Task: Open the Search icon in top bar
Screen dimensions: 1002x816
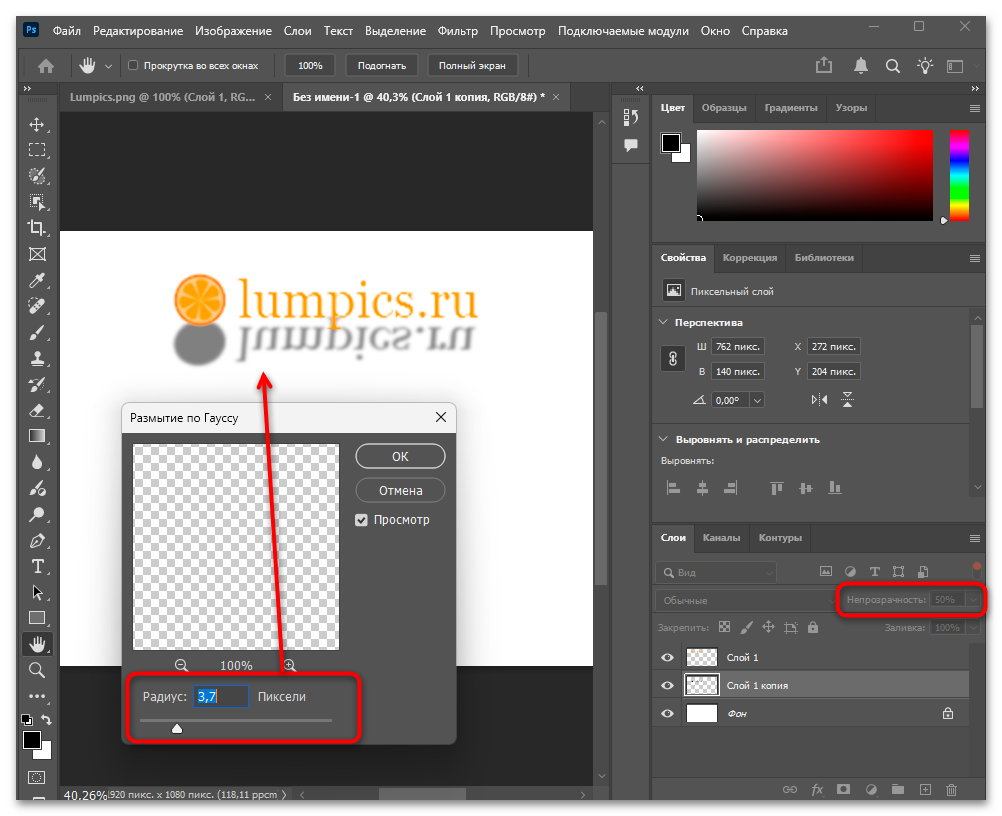Action: coord(893,66)
